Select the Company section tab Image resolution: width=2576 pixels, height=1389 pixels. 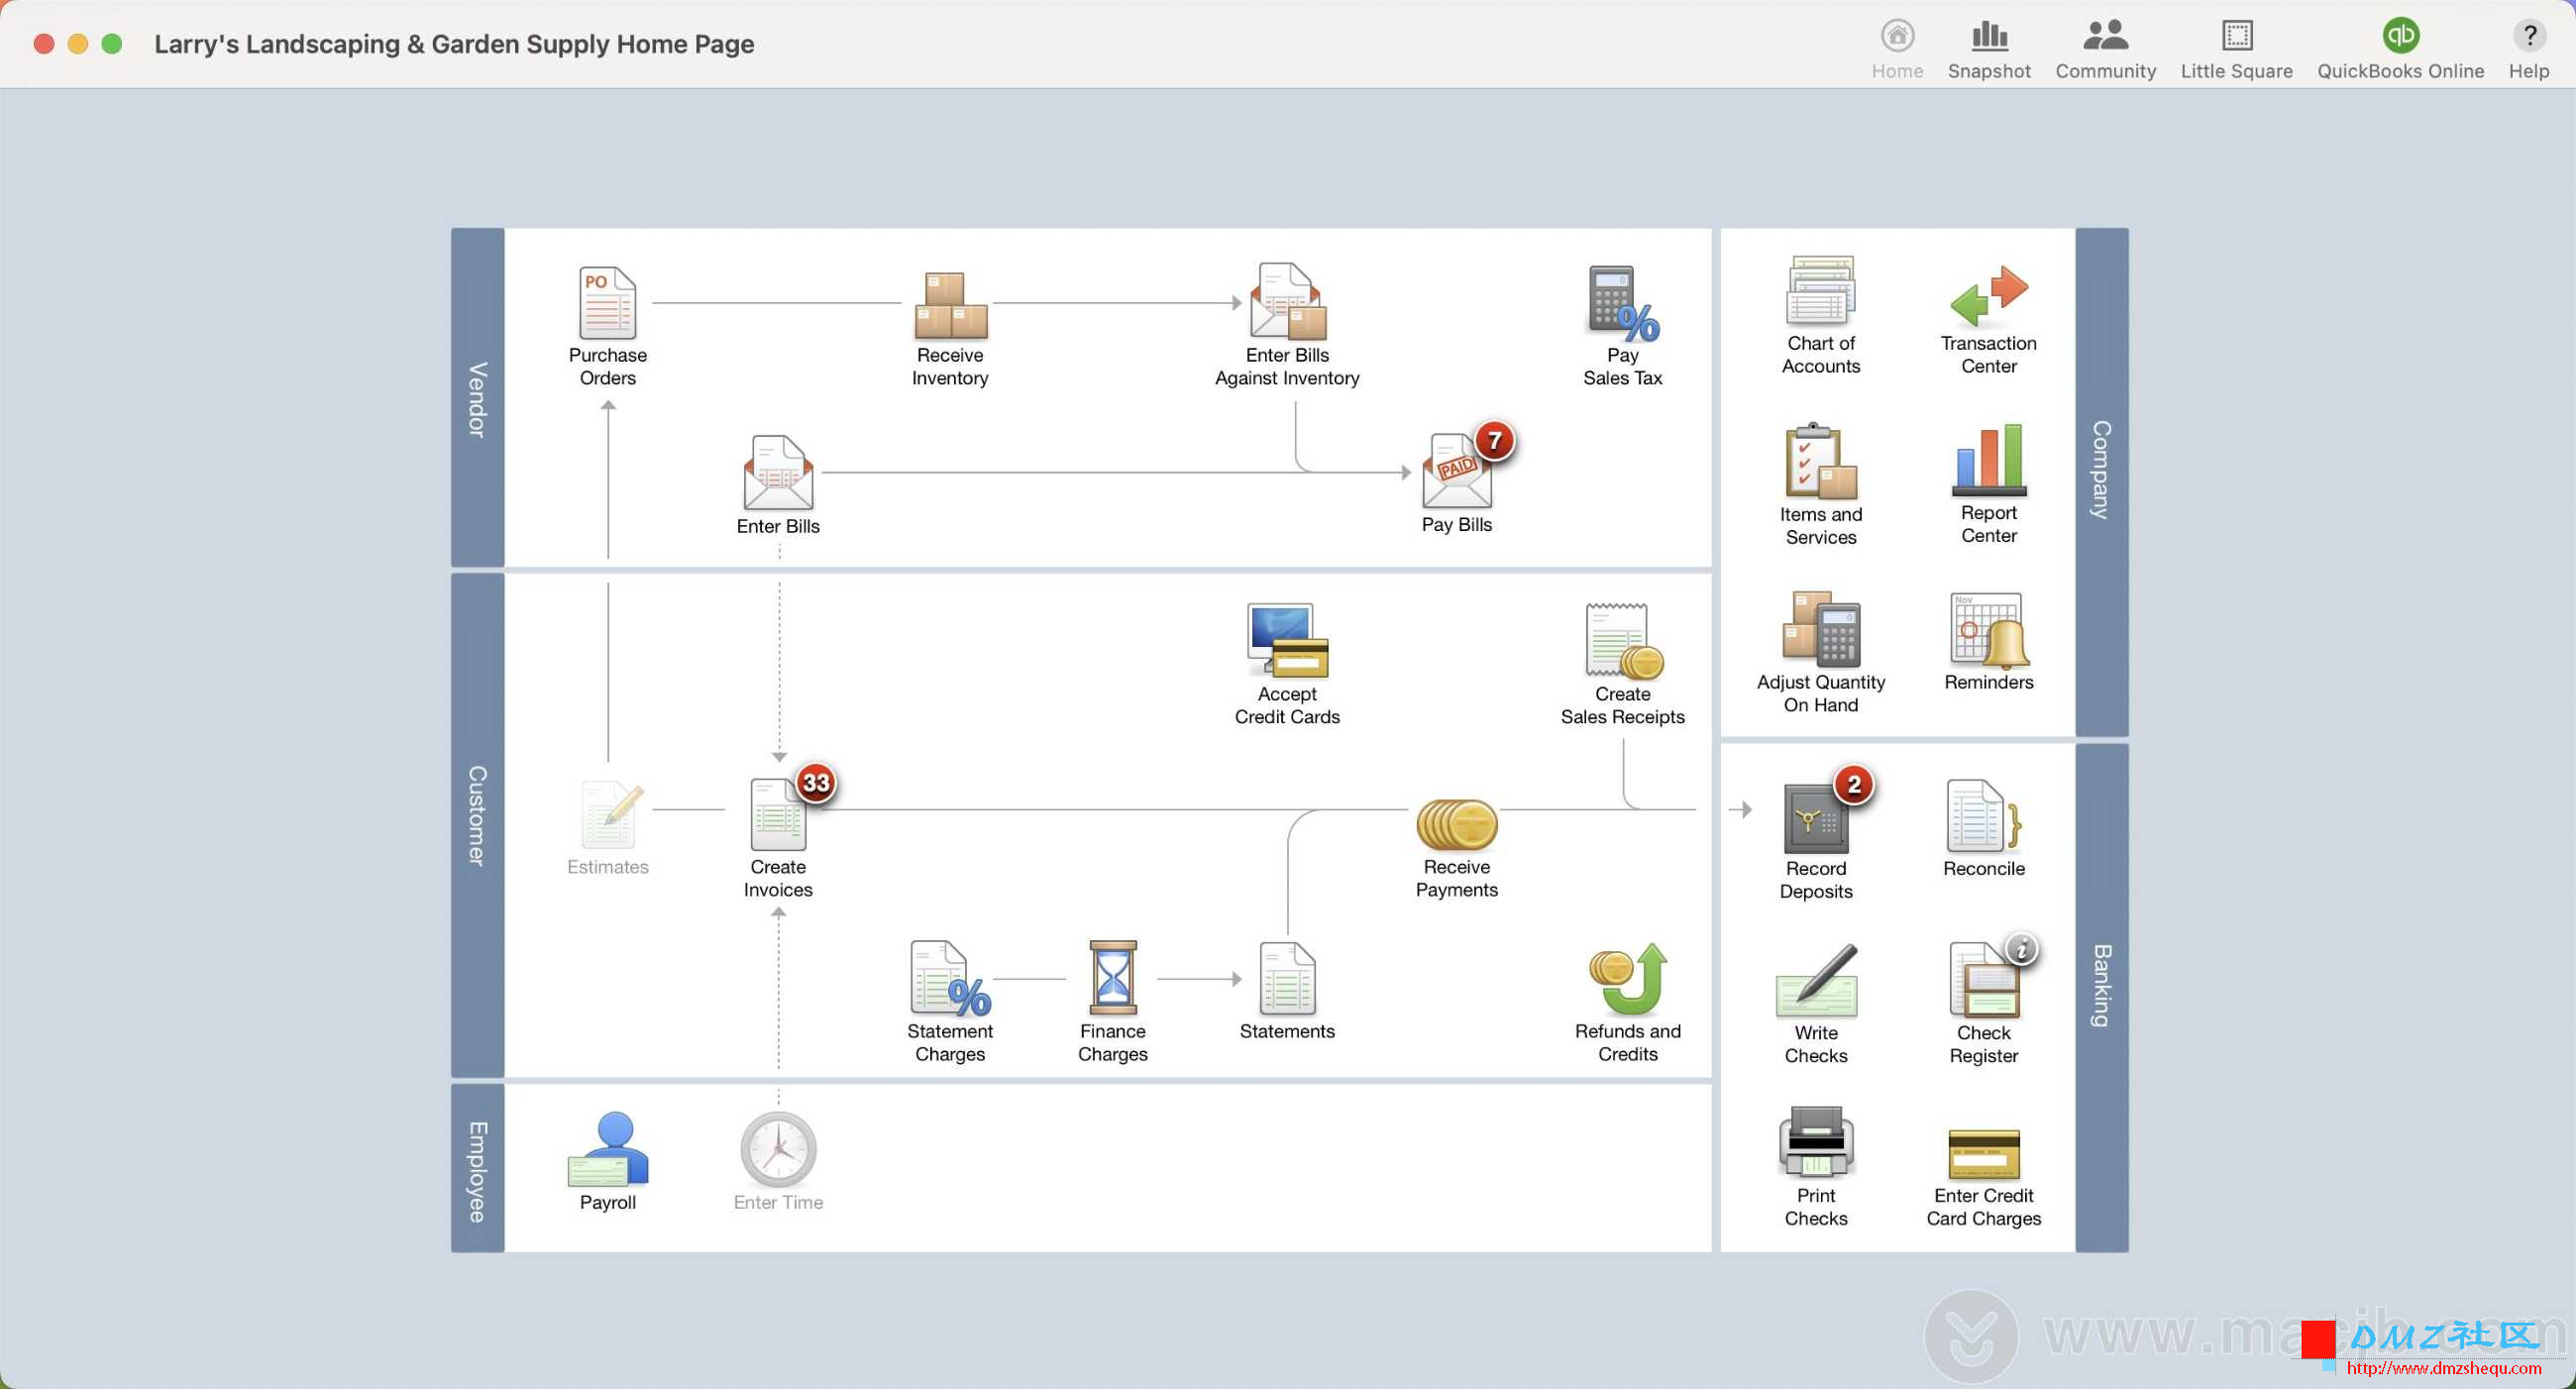click(2101, 482)
